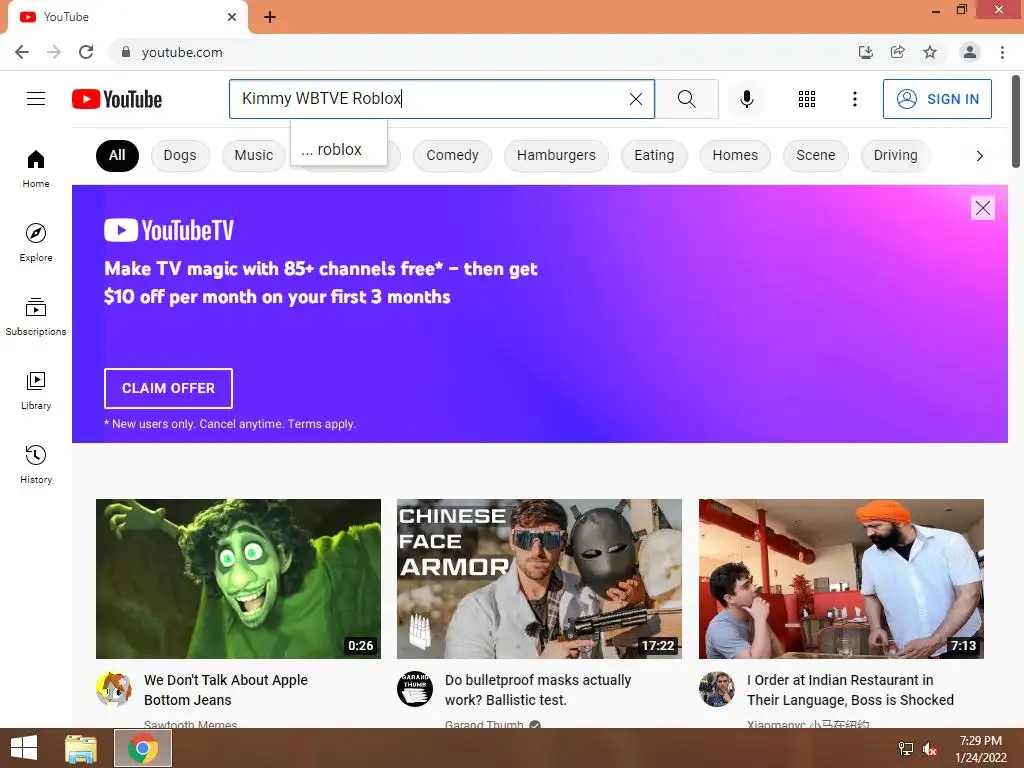Select the Hamburgers filter chip

[x=556, y=155]
